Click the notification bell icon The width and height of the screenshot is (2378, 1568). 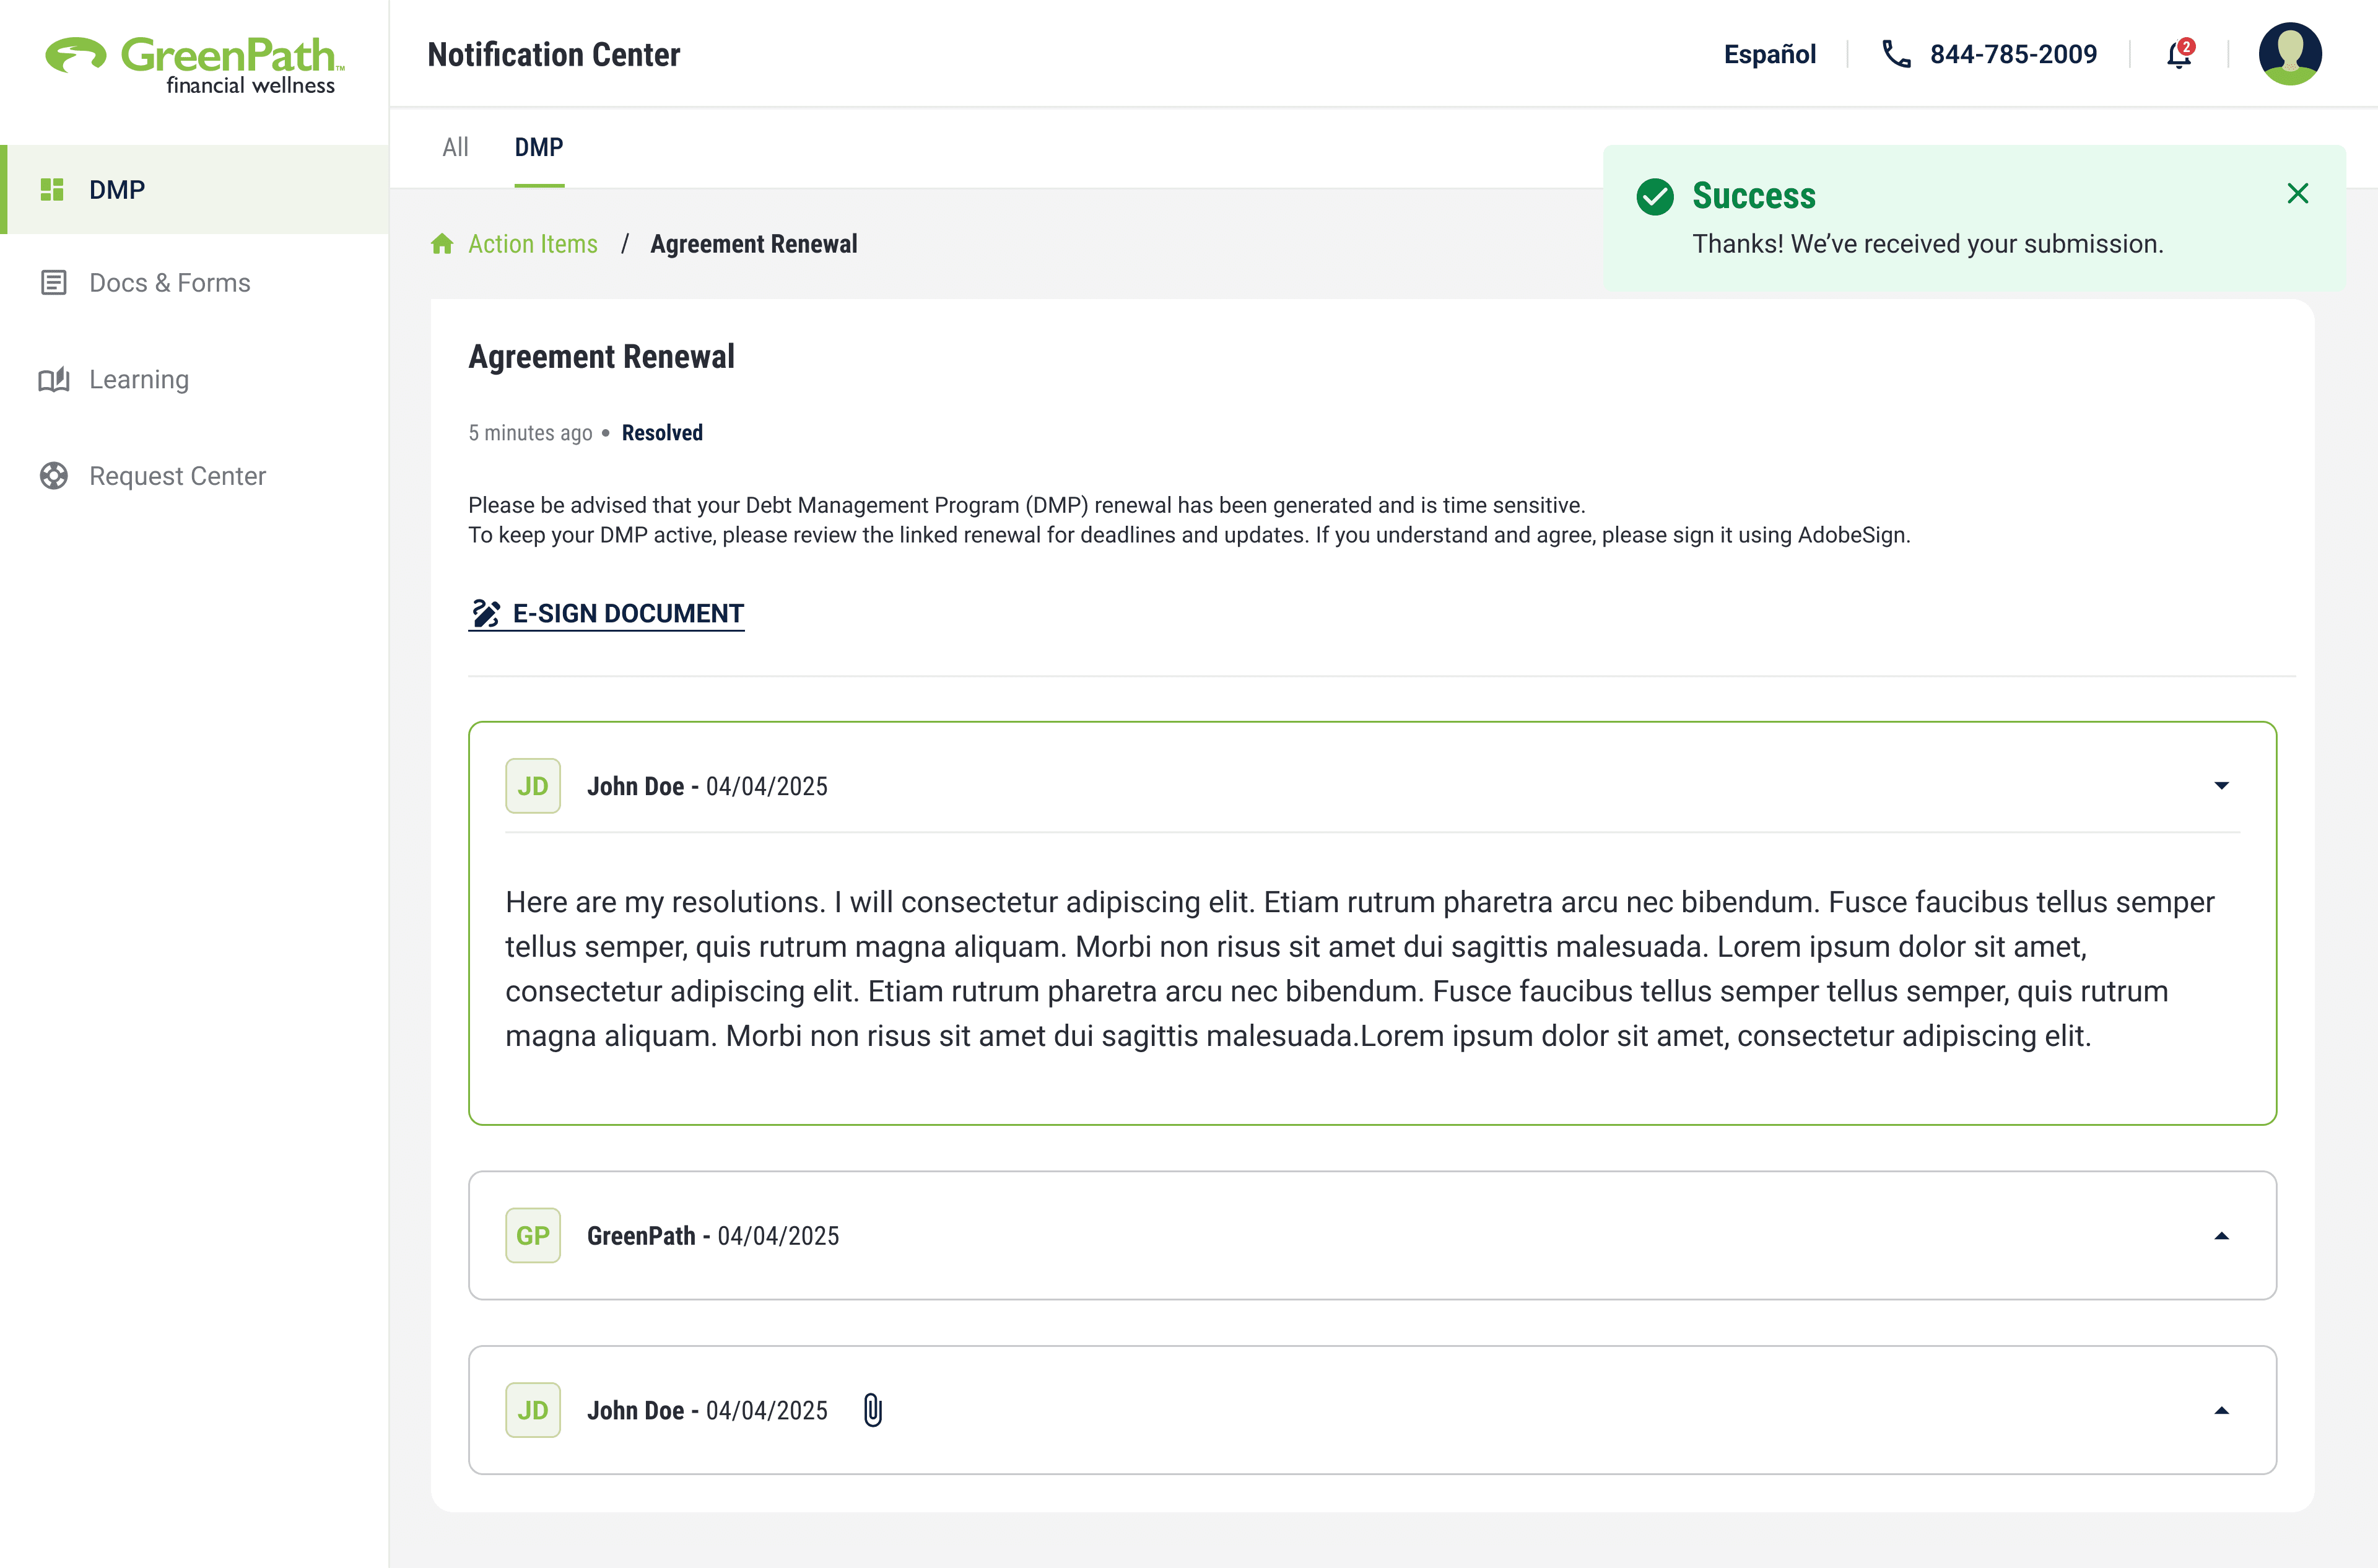2178,55
